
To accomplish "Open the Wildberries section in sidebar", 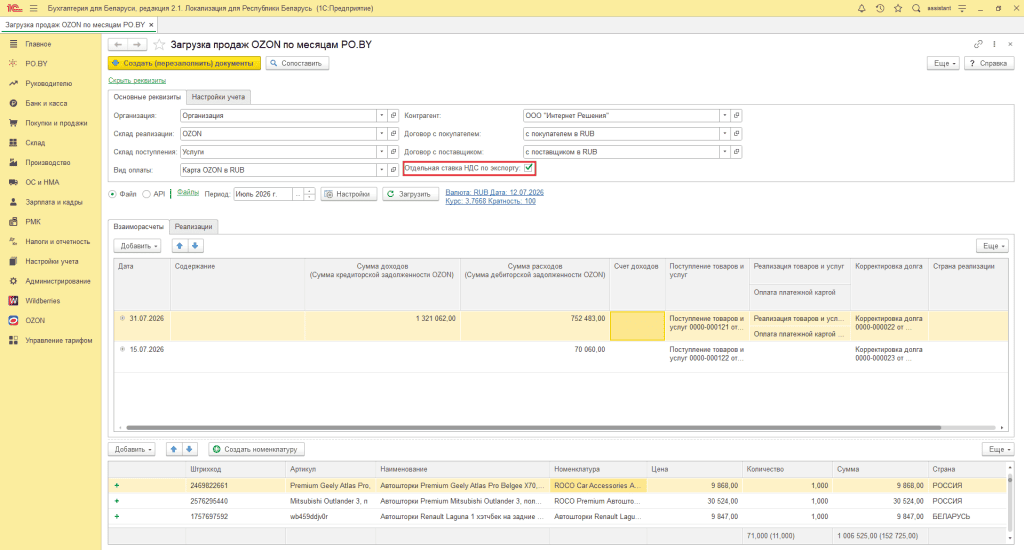I will tap(42, 301).
